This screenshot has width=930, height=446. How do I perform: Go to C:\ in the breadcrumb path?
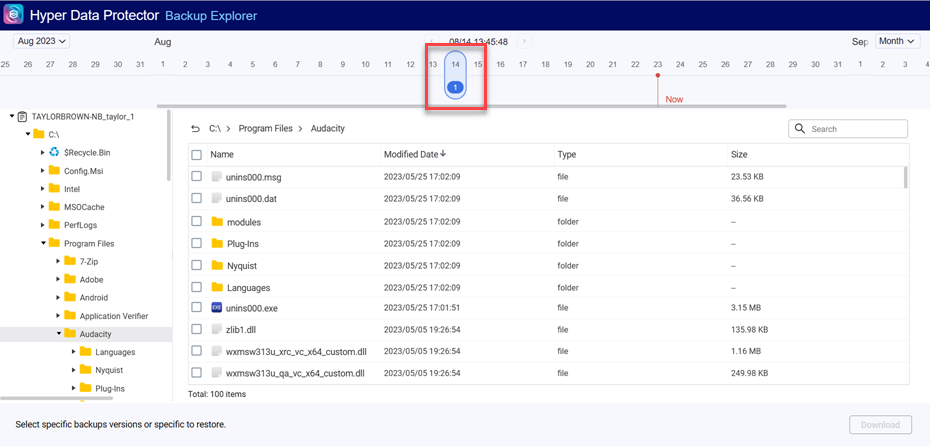215,128
